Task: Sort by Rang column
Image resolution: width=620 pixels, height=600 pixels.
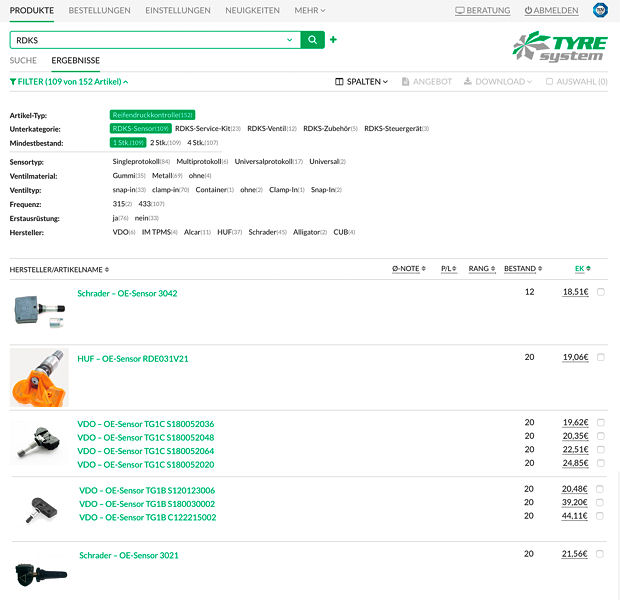Action: [482, 269]
